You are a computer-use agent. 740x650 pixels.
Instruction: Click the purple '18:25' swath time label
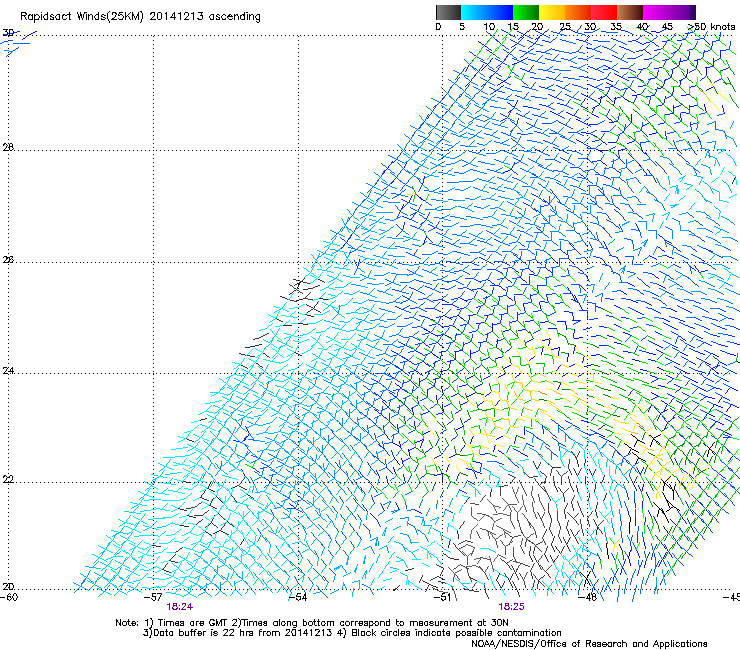coord(512,607)
